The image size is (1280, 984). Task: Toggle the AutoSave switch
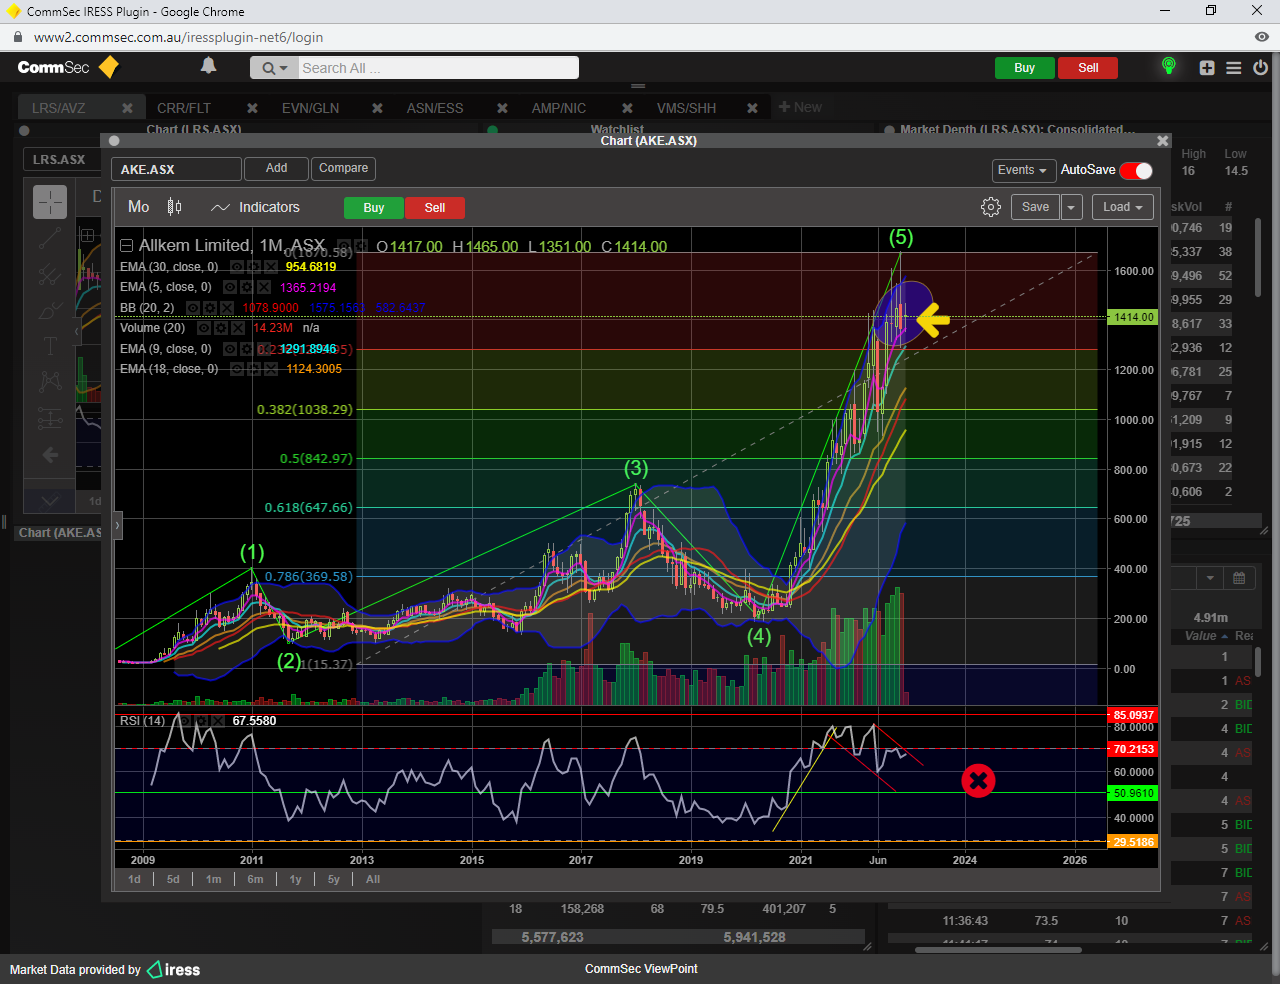coord(1136,170)
